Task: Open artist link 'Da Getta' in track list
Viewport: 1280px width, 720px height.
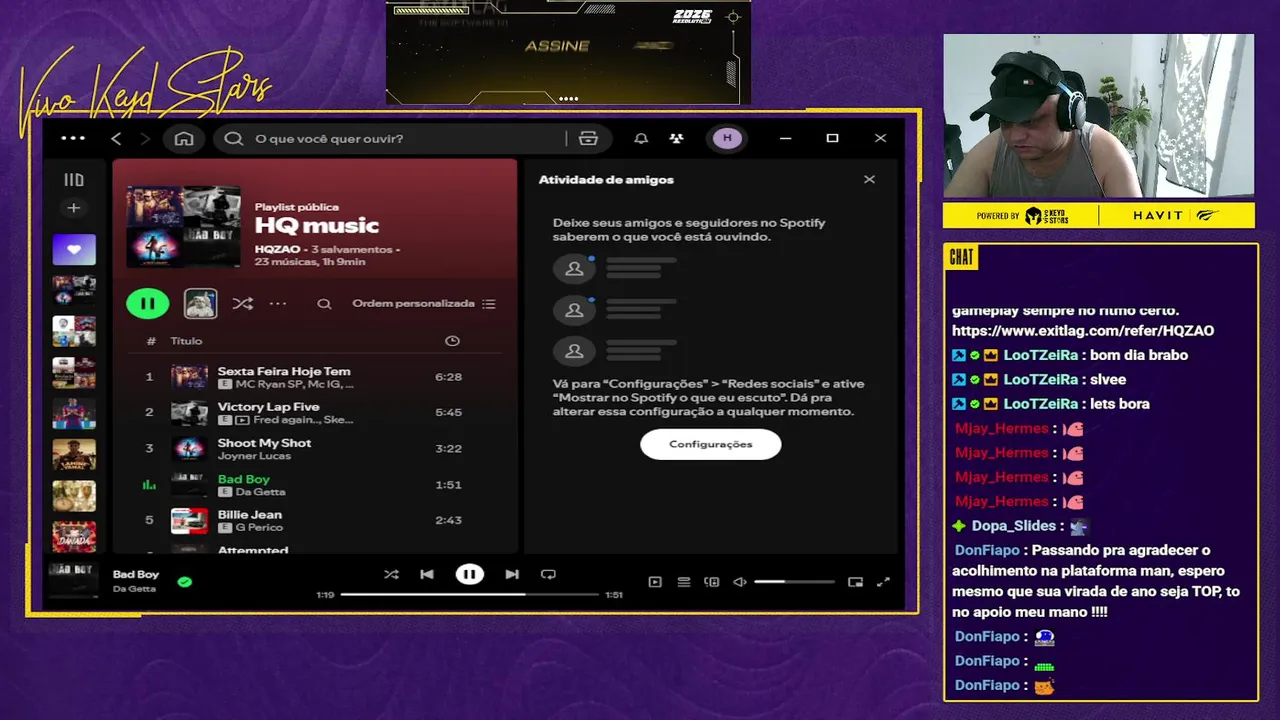Action: coord(260,492)
